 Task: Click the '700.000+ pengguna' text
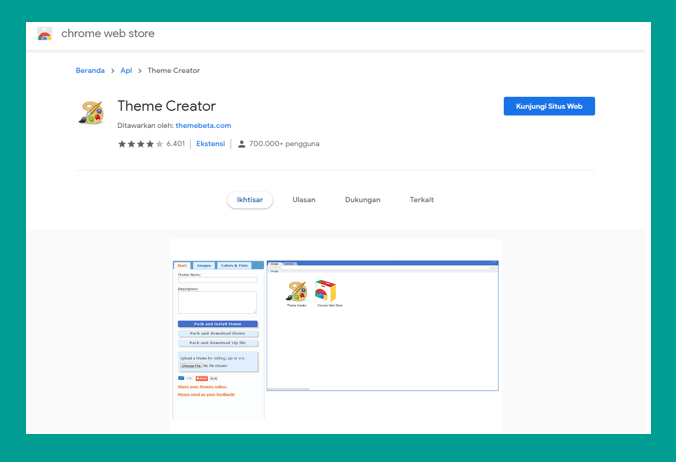[284, 144]
